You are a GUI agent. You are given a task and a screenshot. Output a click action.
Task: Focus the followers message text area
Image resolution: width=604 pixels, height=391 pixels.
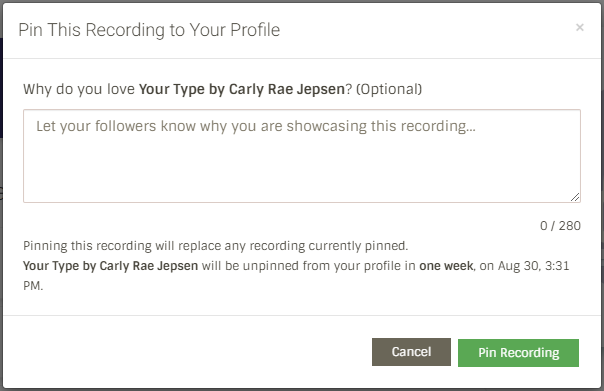302,156
